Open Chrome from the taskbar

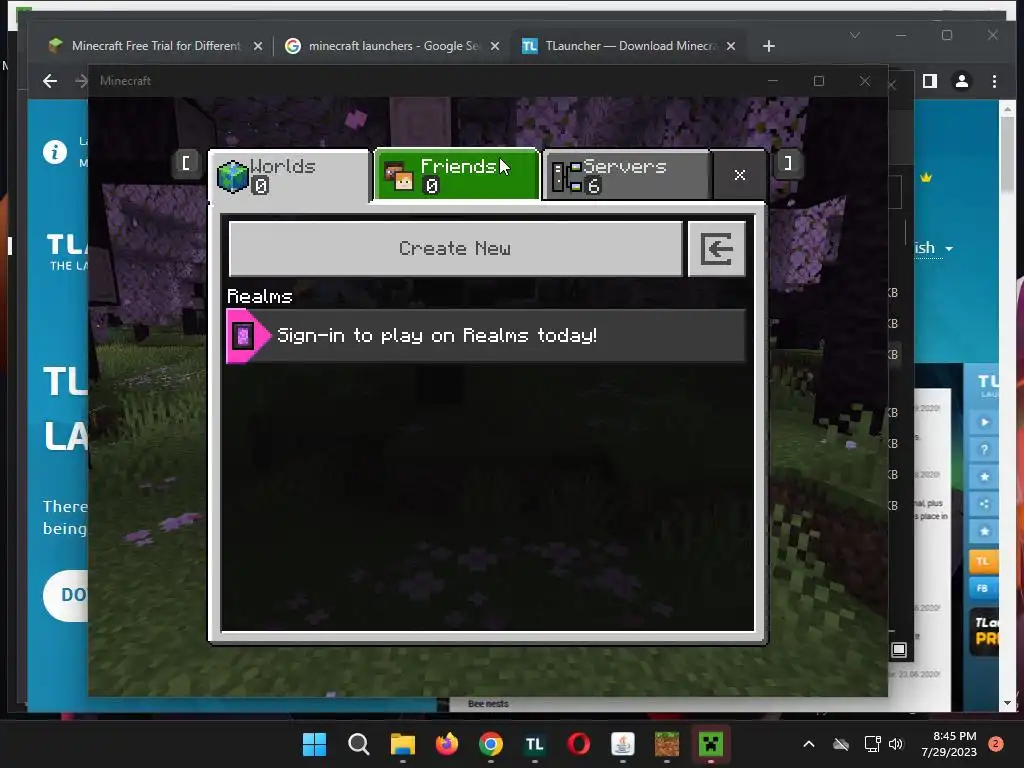click(491, 744)
